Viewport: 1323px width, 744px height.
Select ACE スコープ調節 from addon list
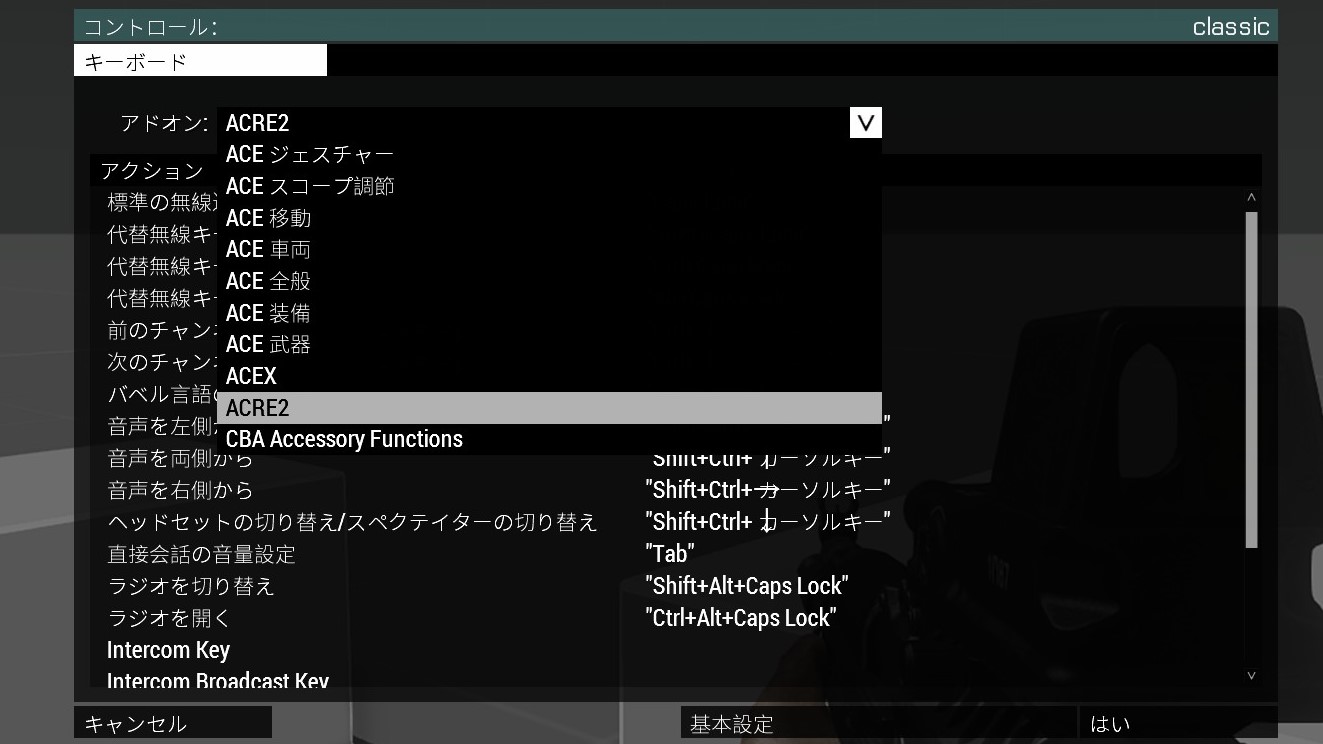549,186
